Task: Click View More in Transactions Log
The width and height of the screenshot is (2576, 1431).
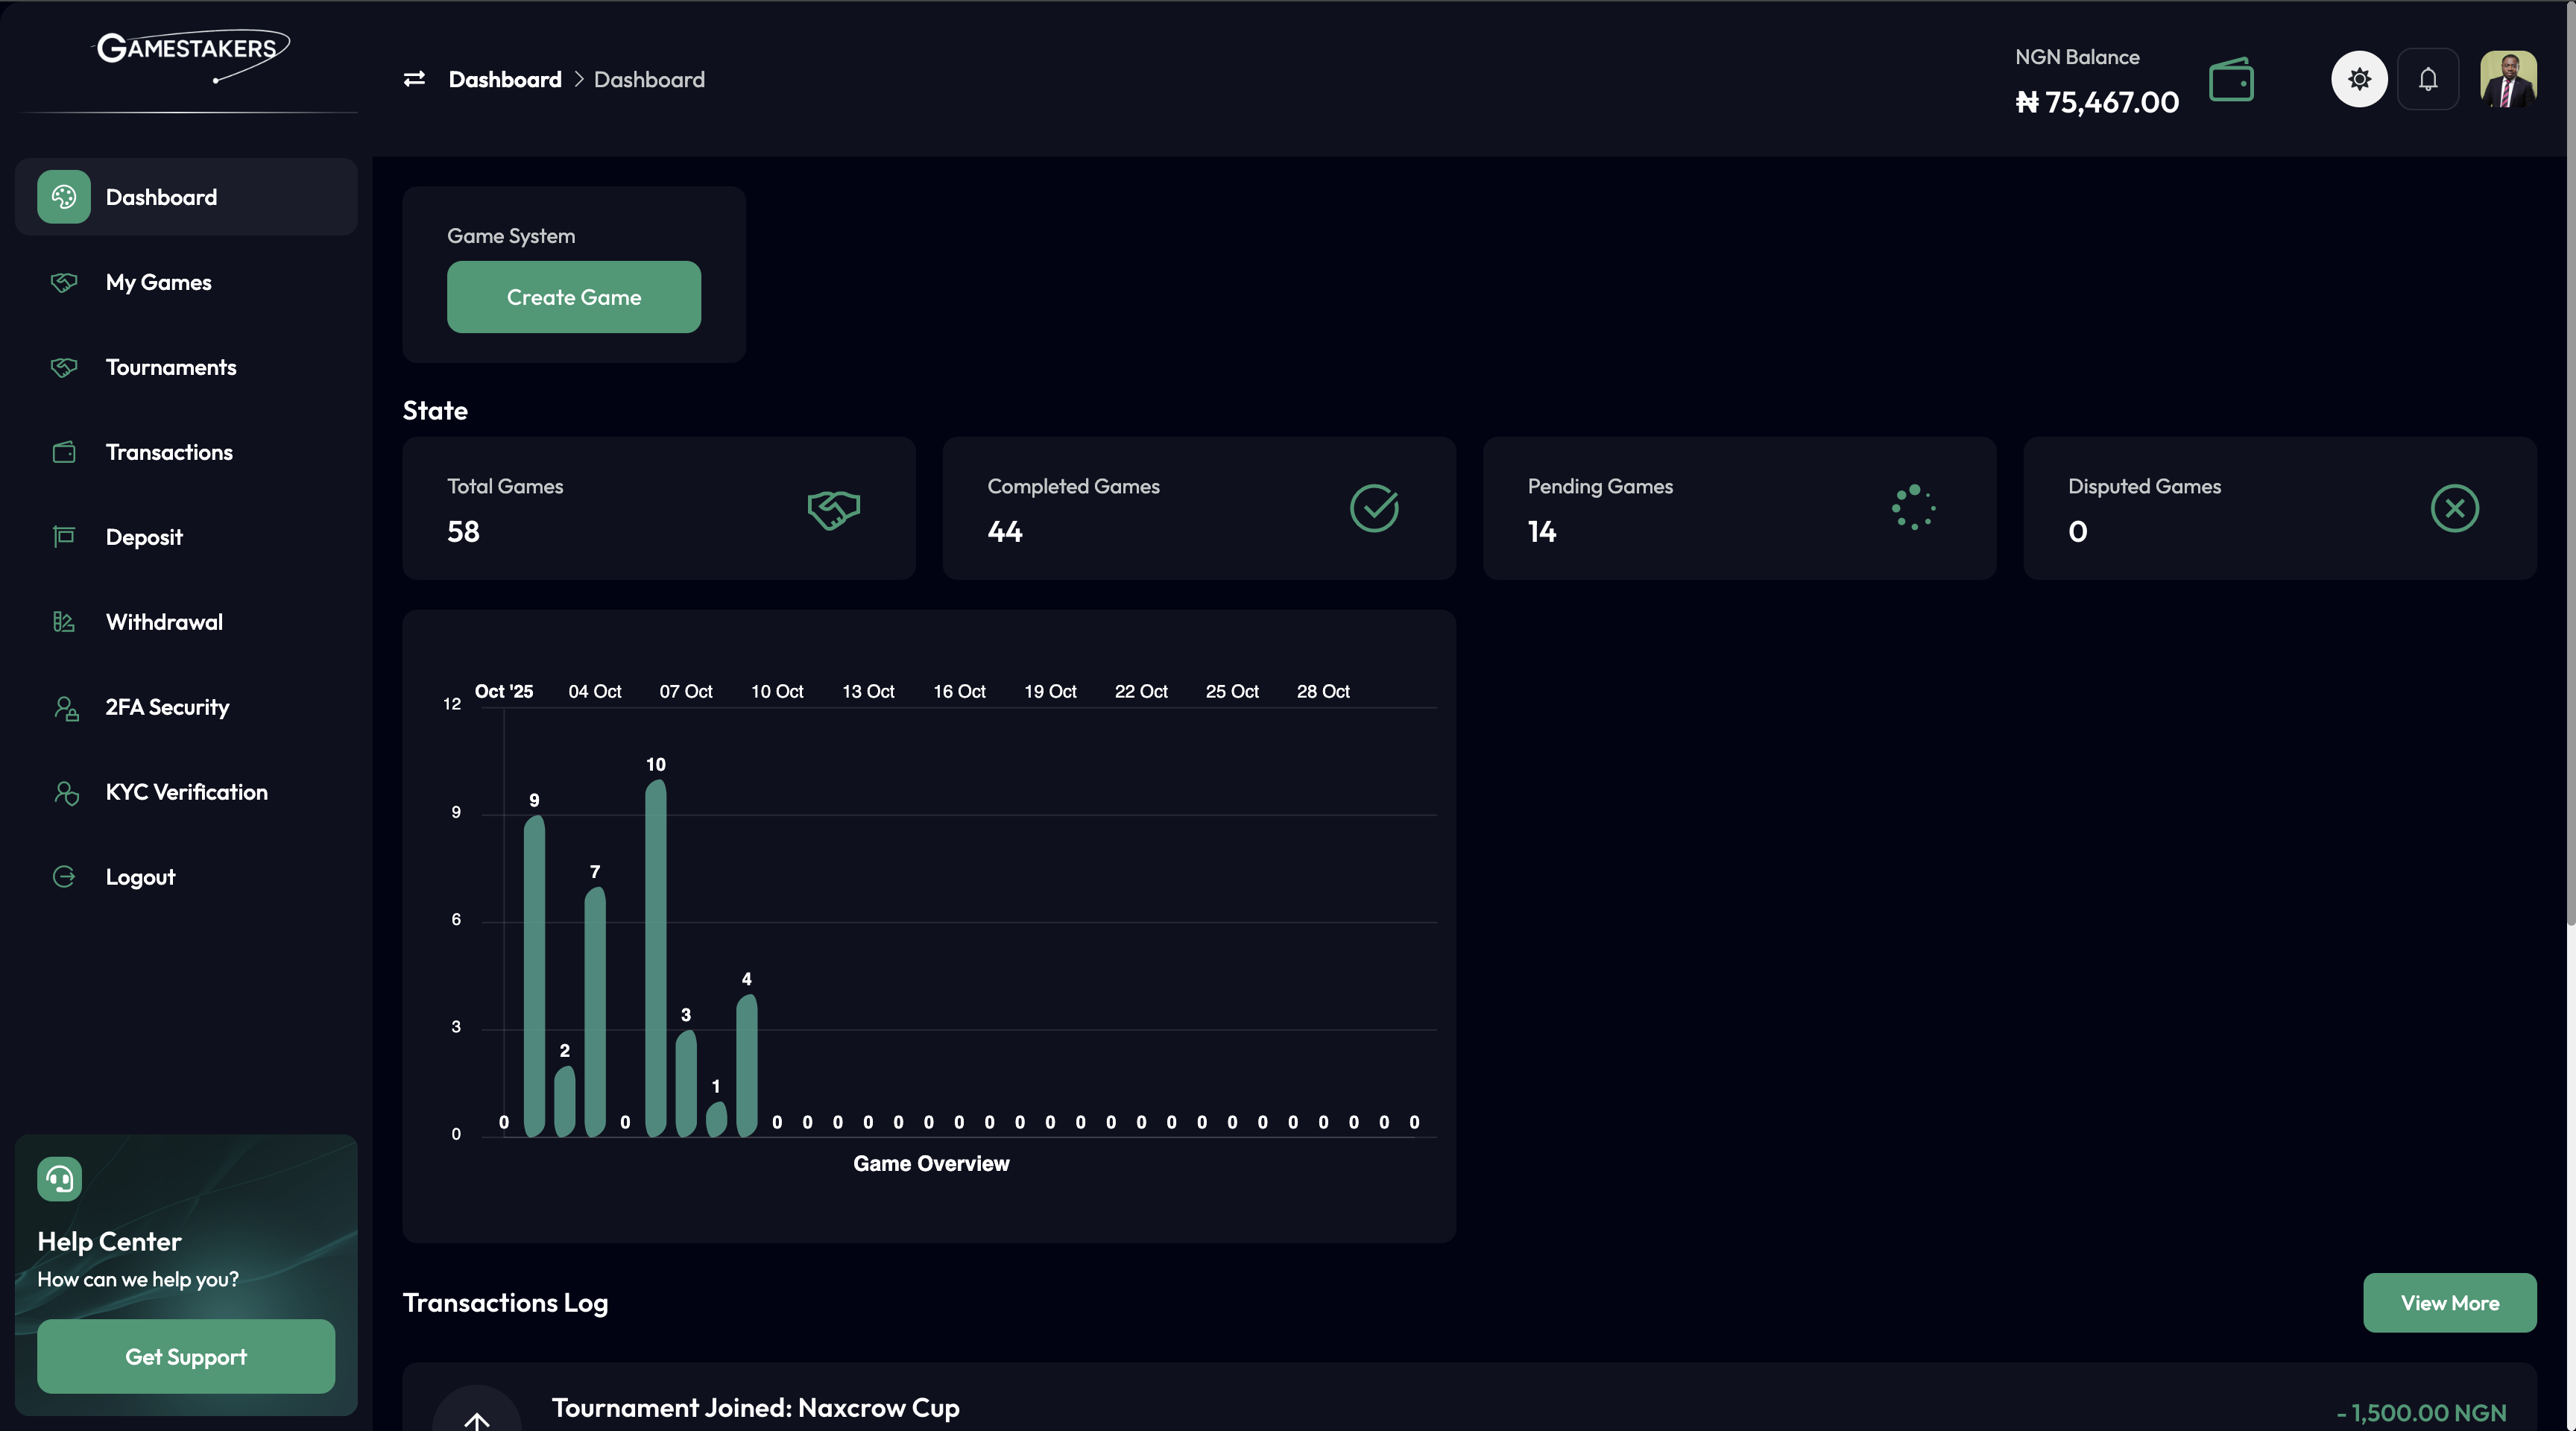Action: [2450, 1302]
